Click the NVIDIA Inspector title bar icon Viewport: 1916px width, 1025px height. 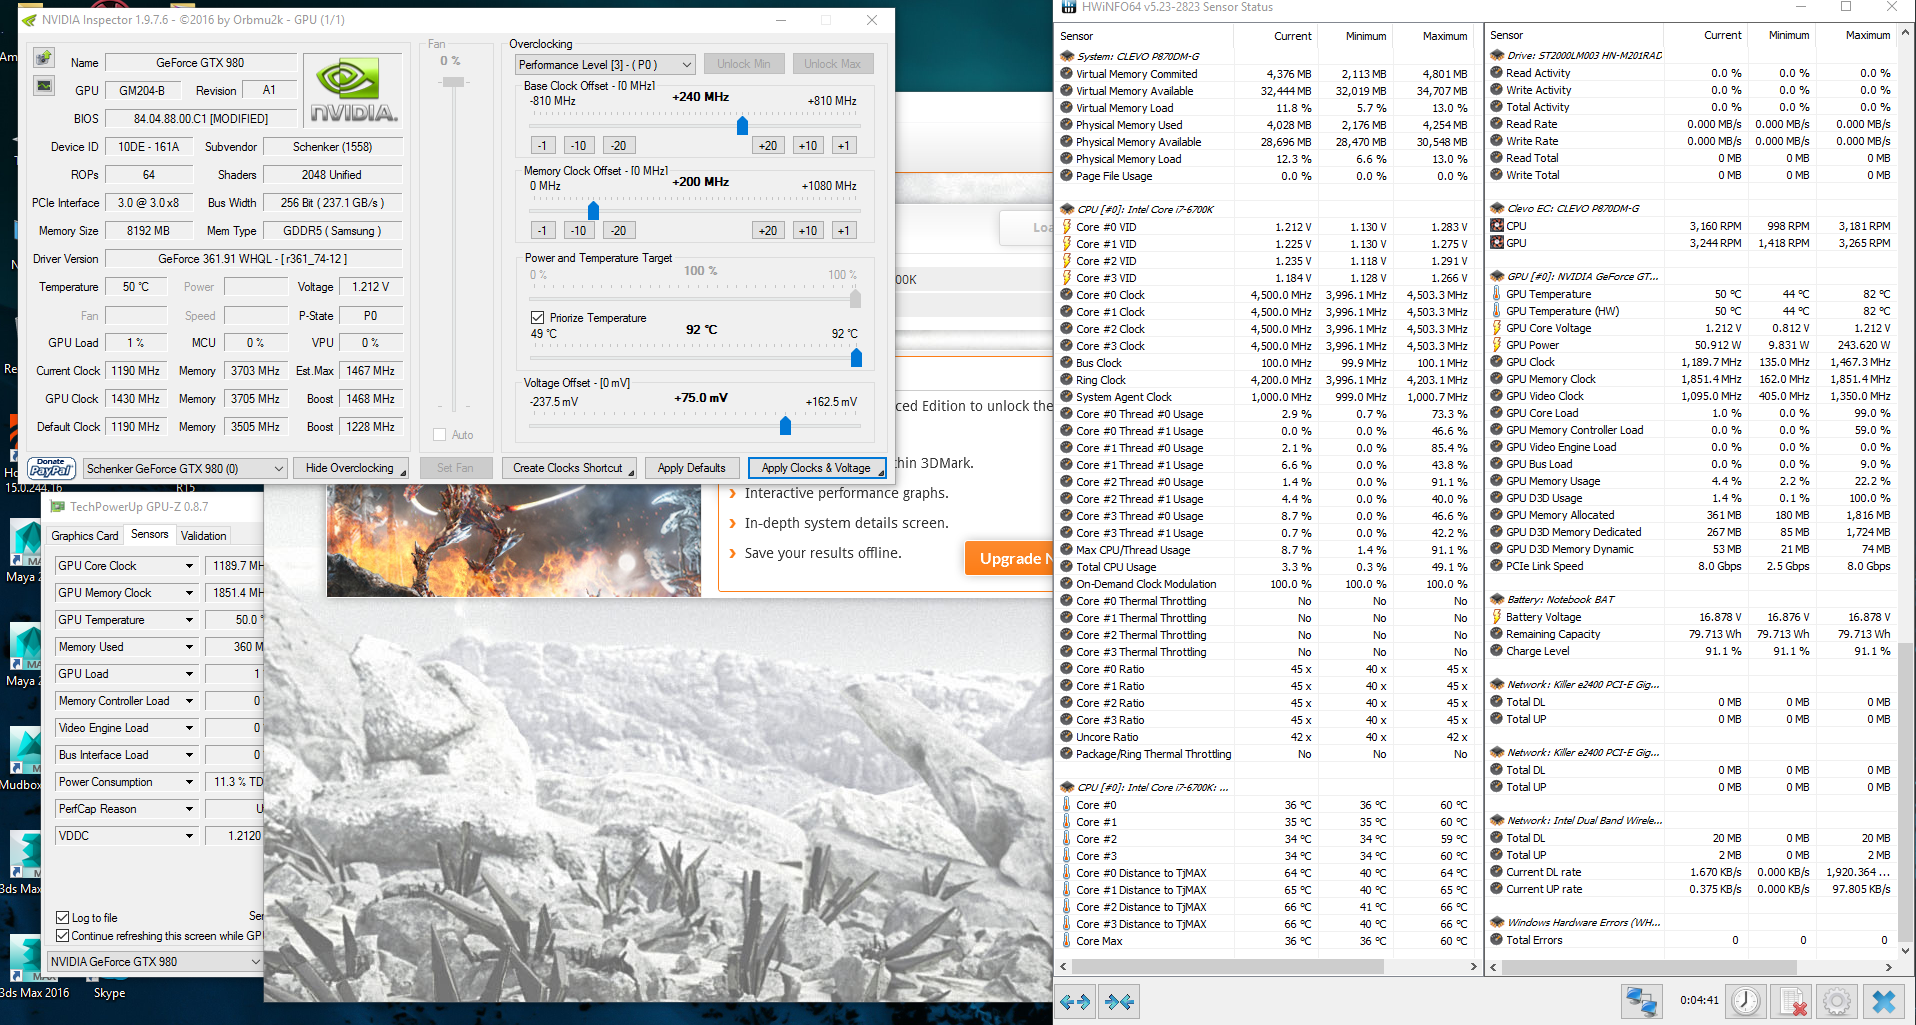pyautogui.click(x=29, y=20)
